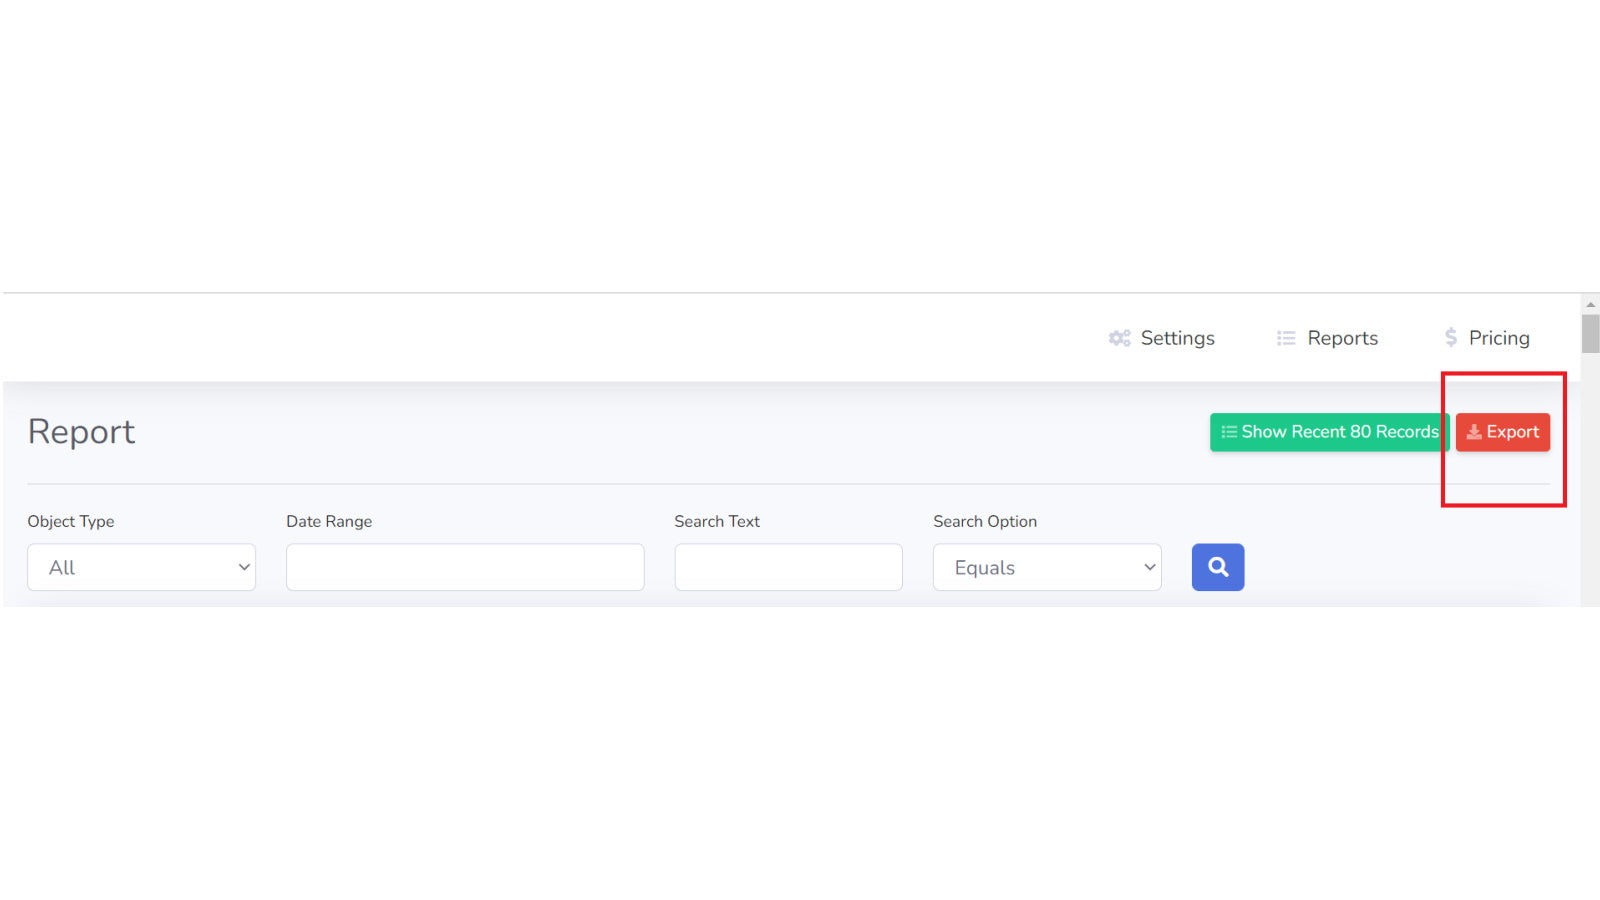This screenshot has height=900, width=1600.
Task: Click the Date Range field label
Action: click(329, 521)
